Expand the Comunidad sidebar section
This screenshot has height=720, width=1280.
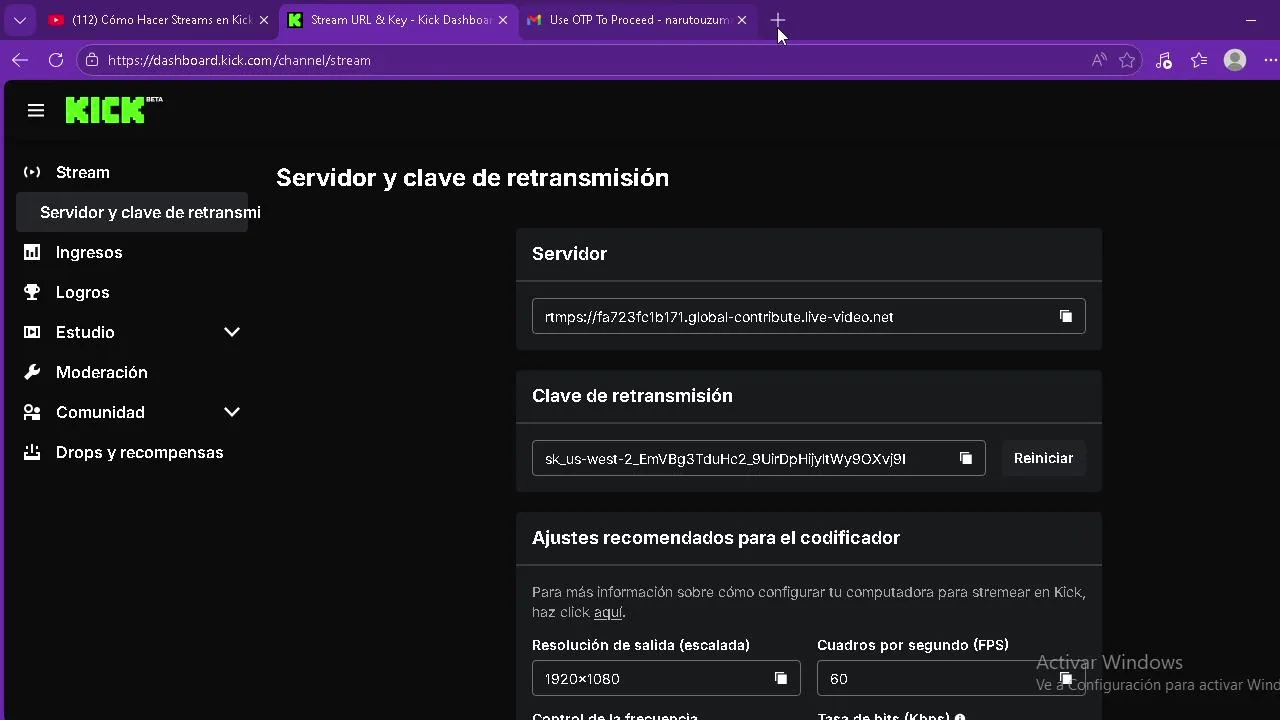pos(232,412)
